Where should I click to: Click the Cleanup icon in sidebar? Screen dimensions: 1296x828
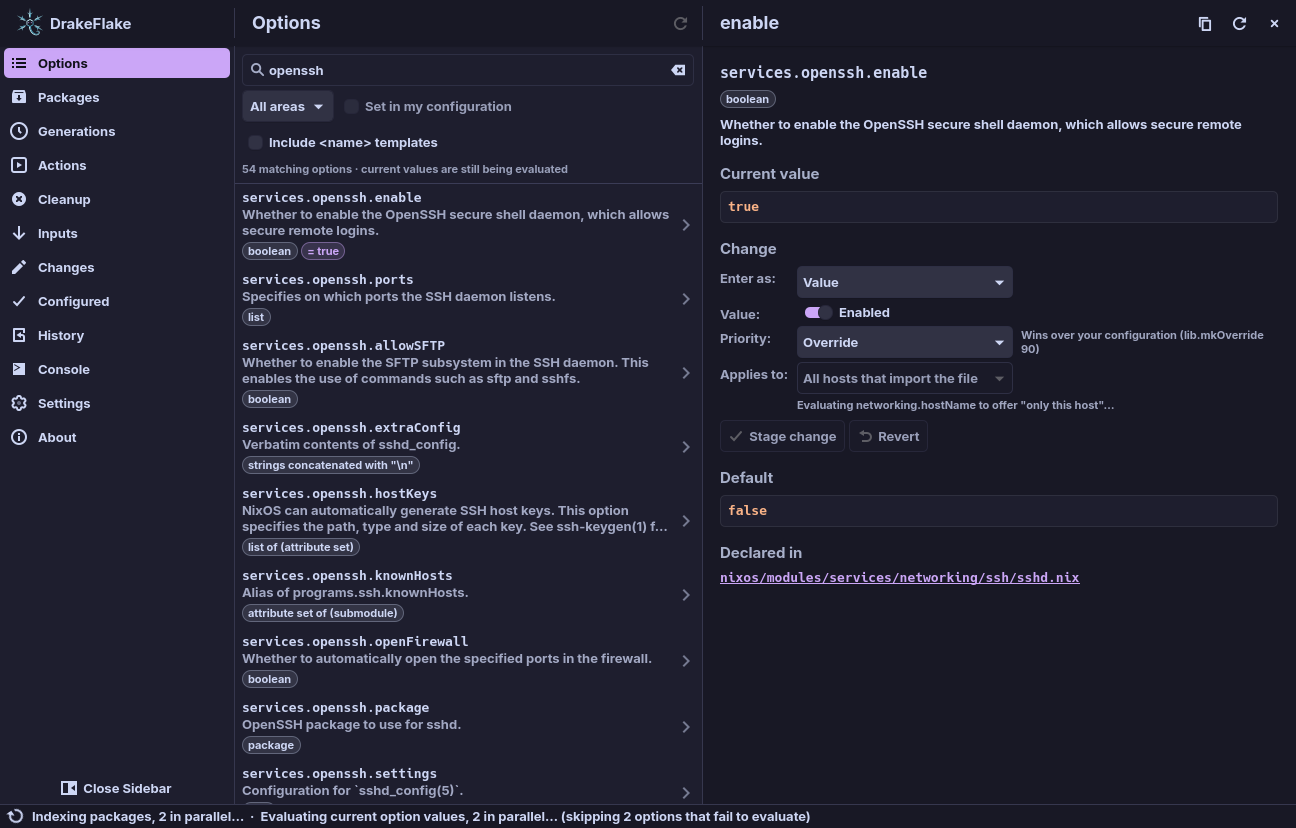19,199
